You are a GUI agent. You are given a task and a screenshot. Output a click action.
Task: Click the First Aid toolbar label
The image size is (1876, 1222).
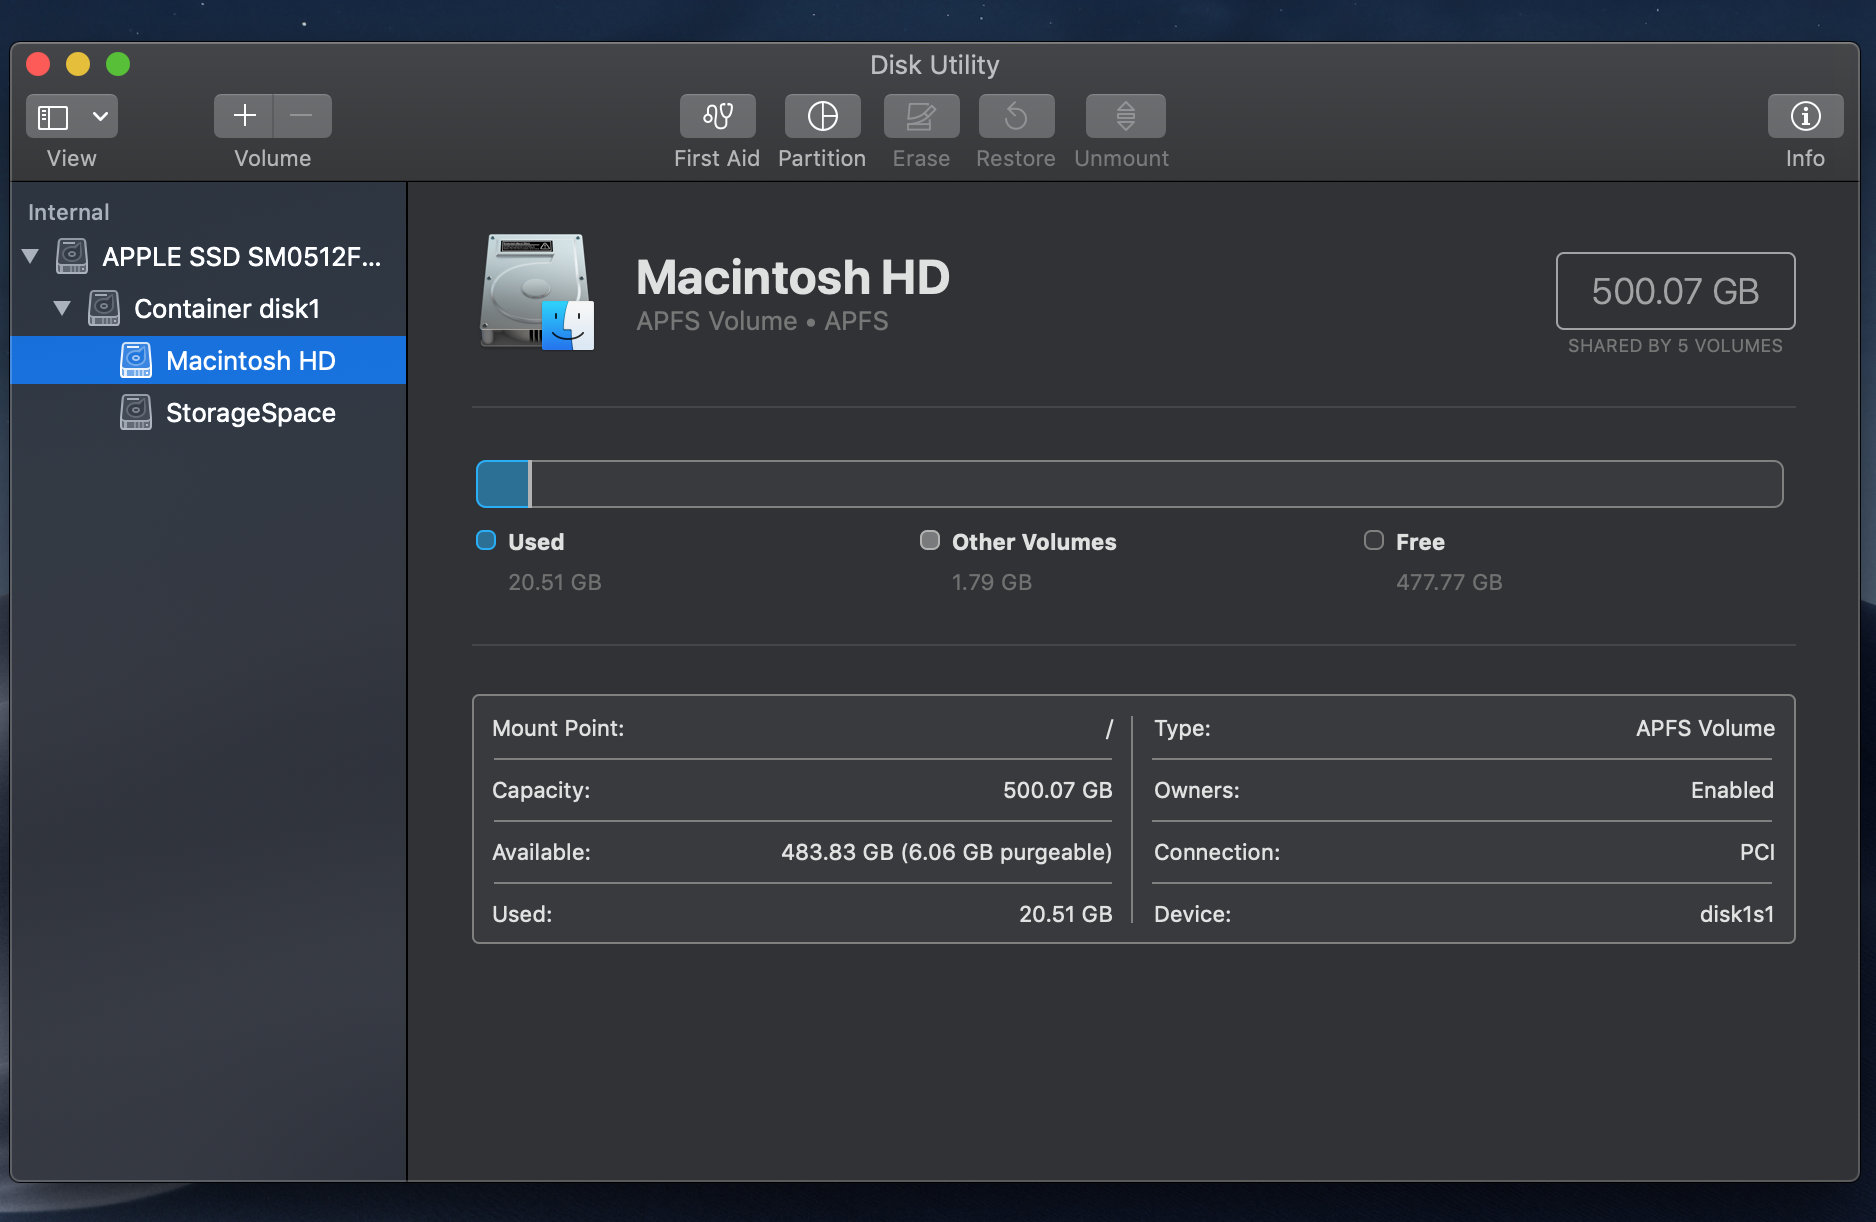[717, 158]
